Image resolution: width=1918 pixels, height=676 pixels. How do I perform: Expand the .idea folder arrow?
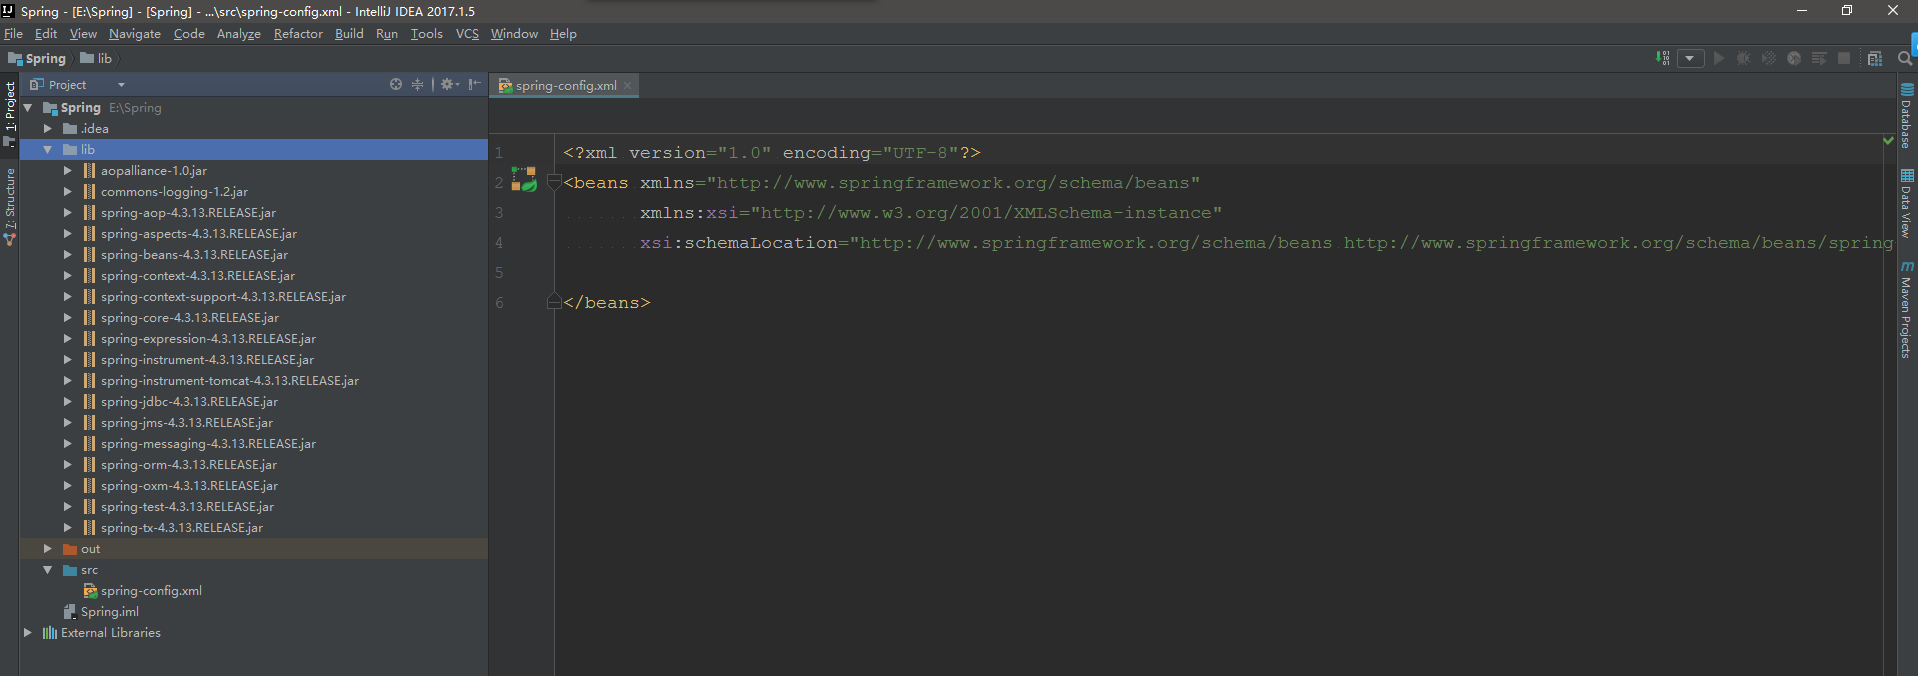pyautogui.click(x=48, y=128)
